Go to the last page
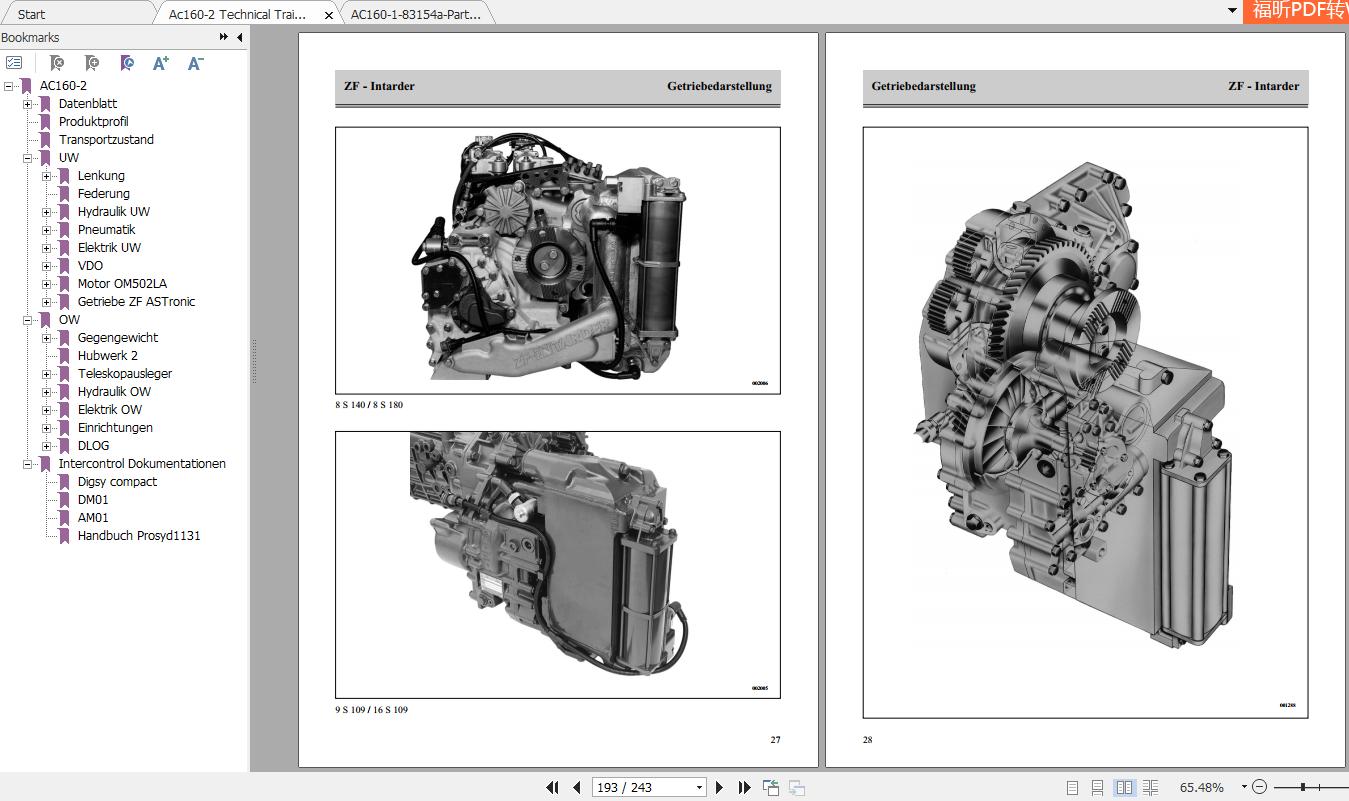 coord(744,787)
